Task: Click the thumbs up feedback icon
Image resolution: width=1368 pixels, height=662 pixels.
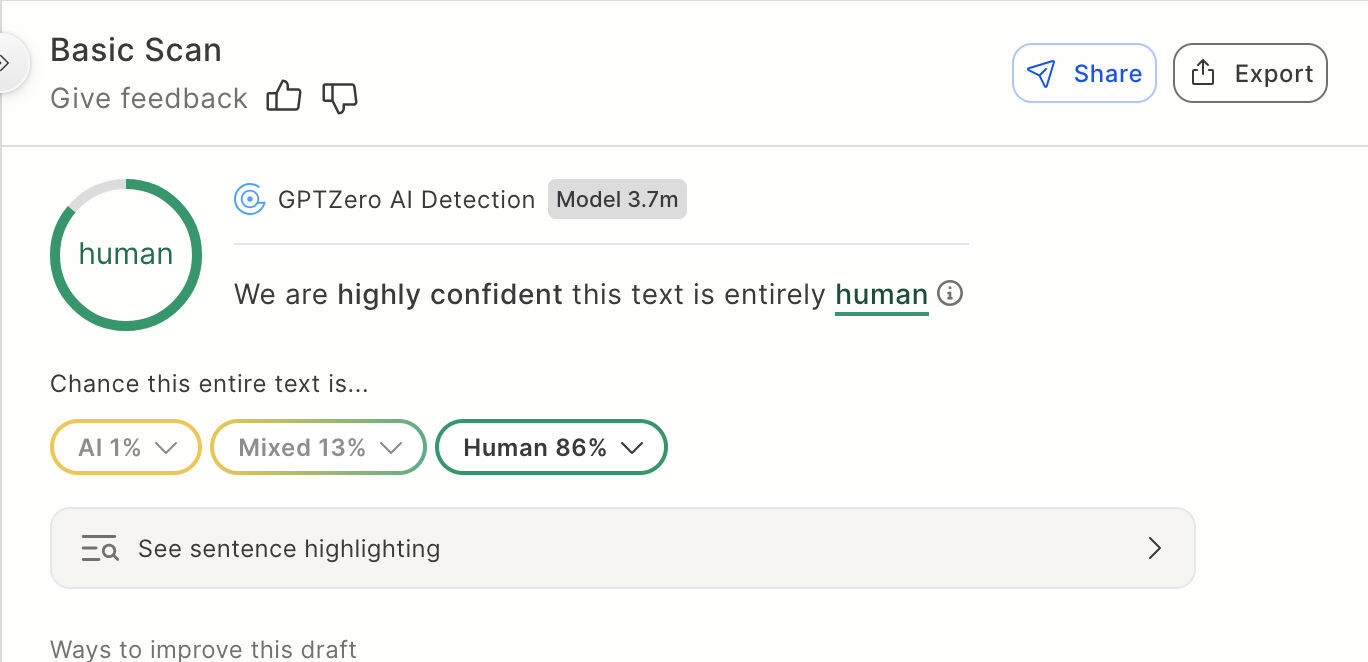Action: pos(284,97)
